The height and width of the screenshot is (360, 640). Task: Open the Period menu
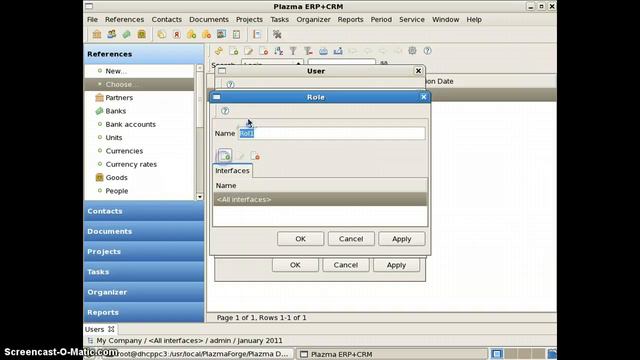tap(381, 20)
